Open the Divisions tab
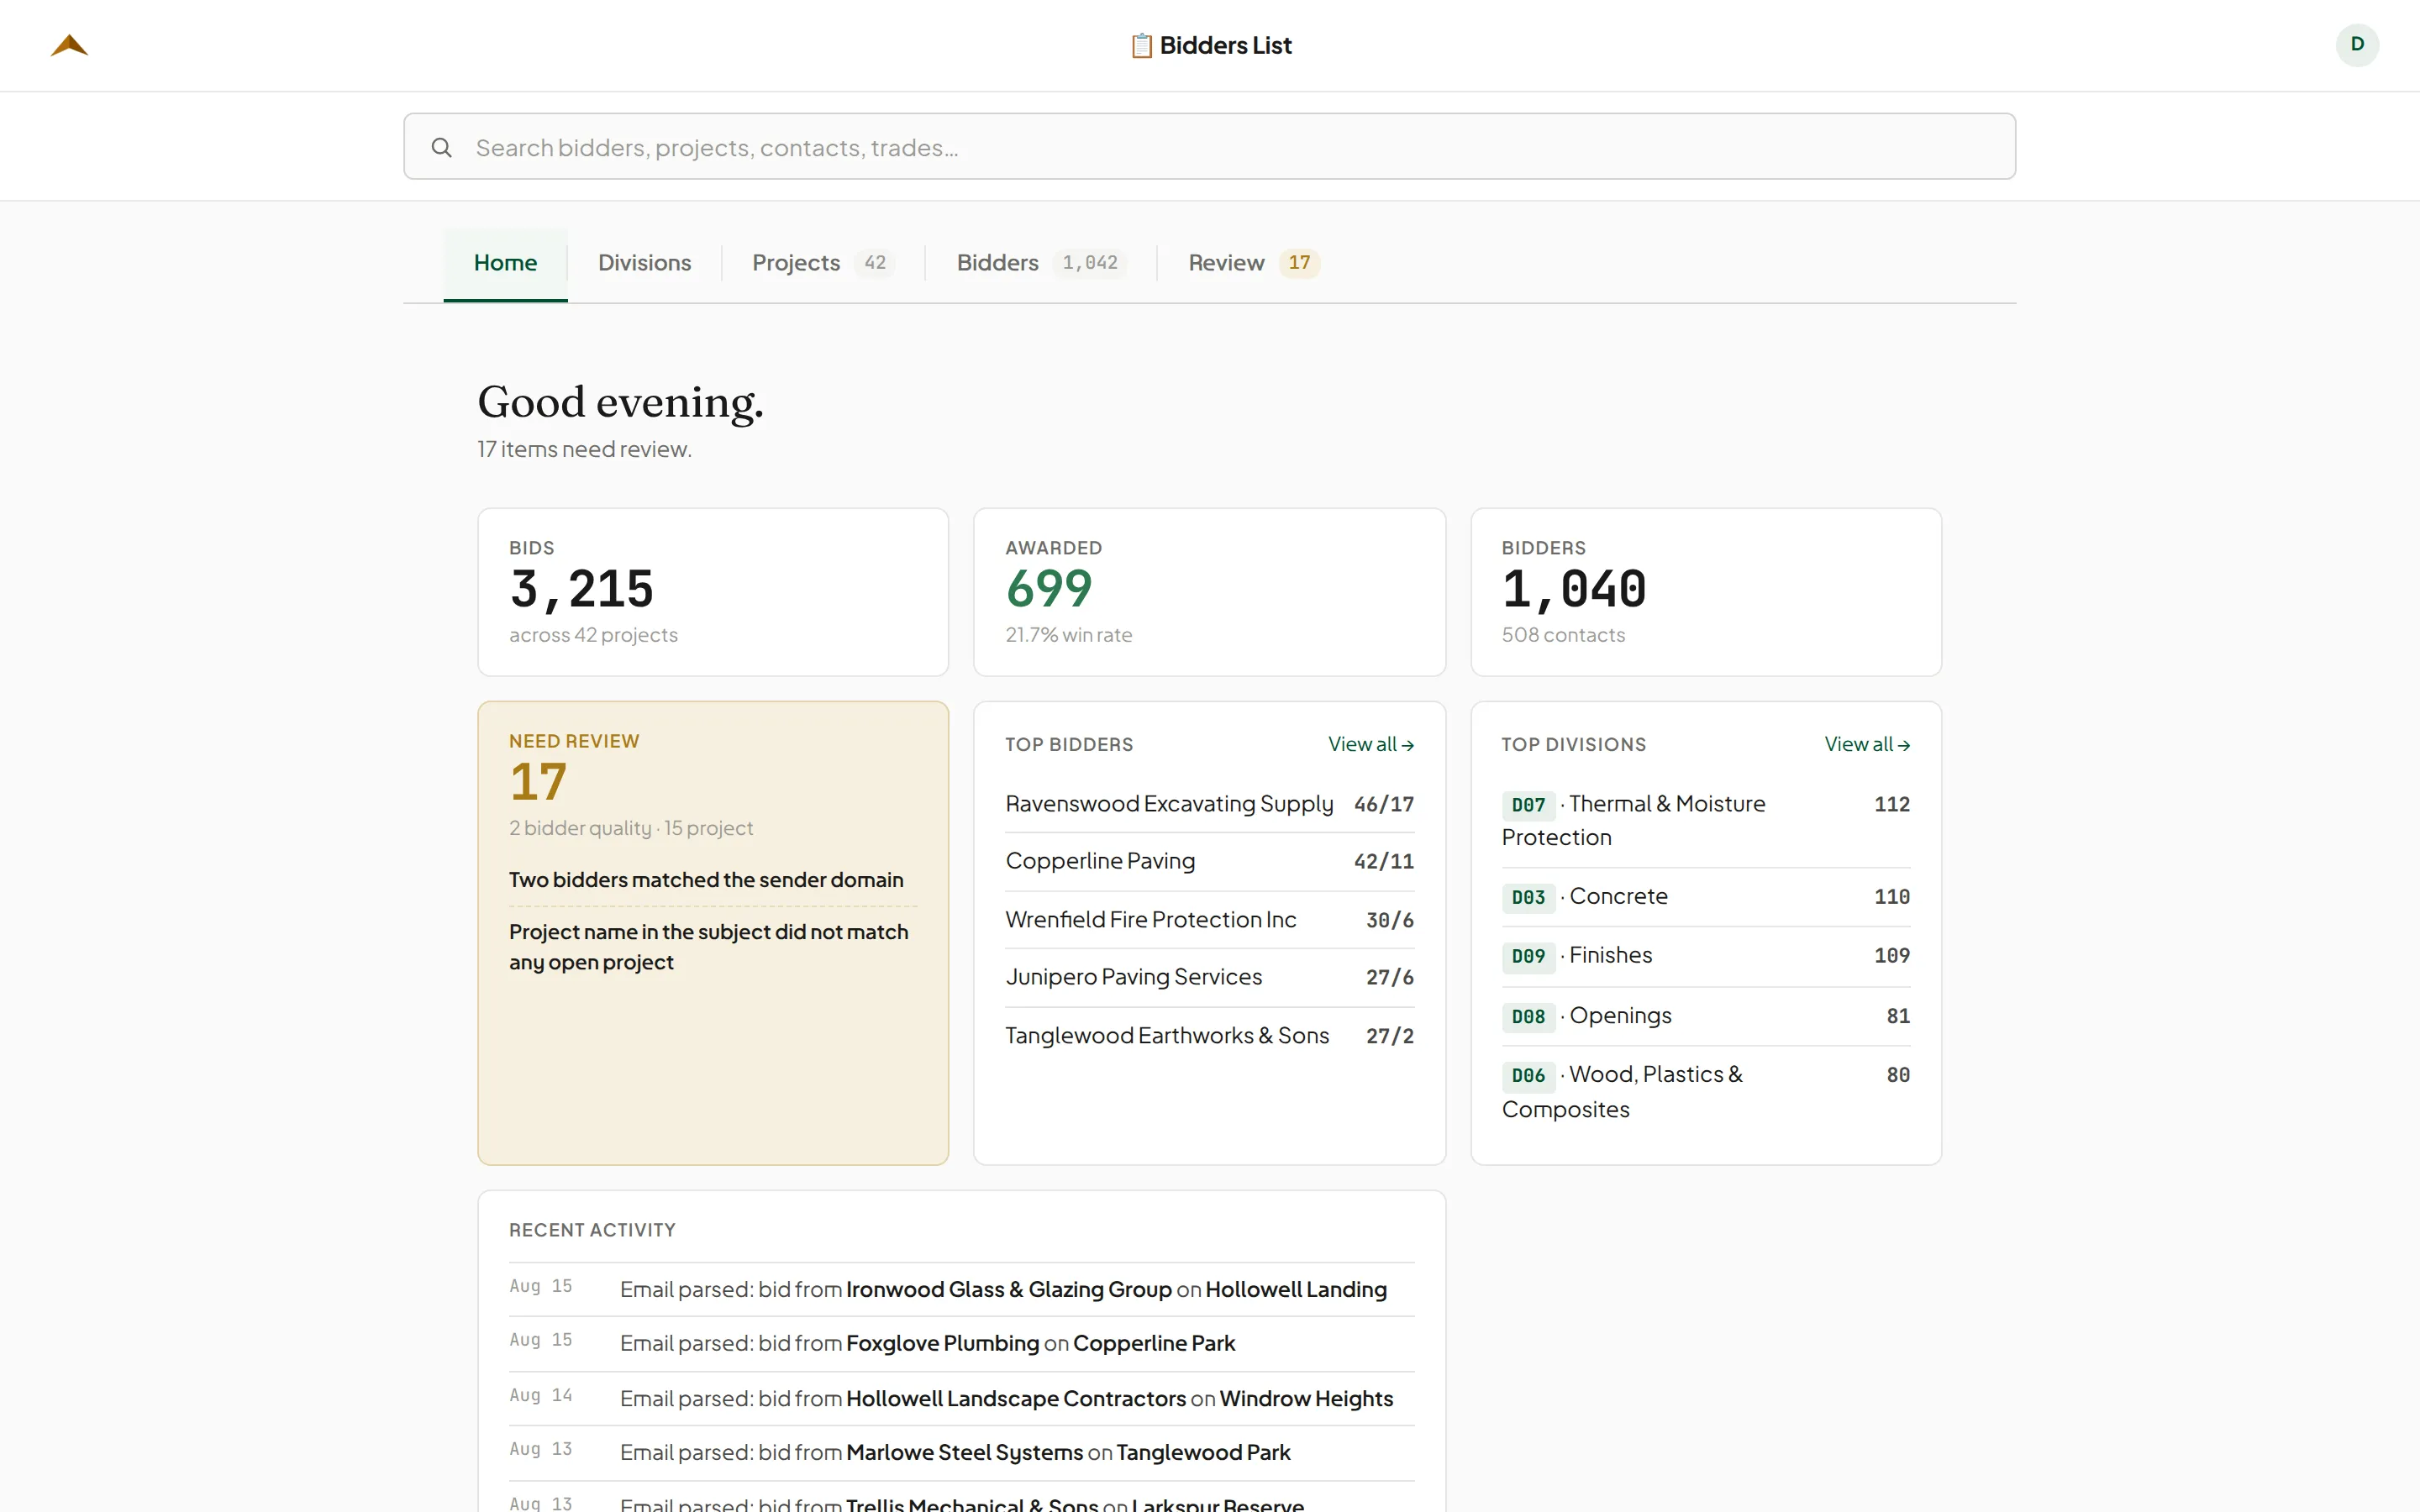2420x1512 pixels. coord(644,263)
